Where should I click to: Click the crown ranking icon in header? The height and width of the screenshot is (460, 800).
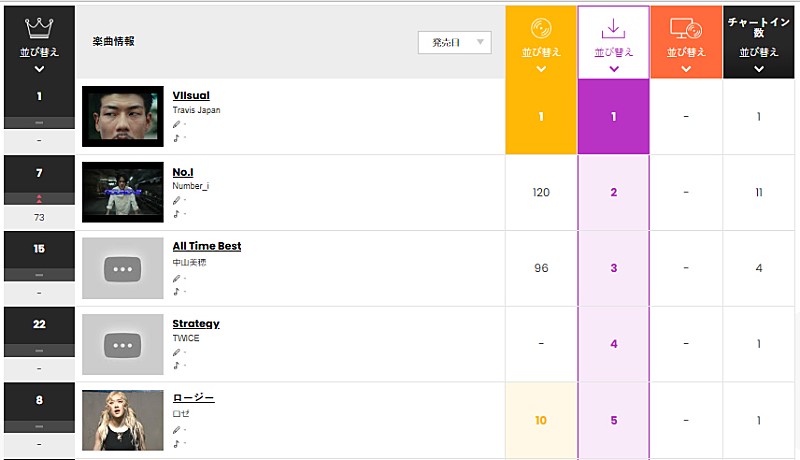coord(39,26)
